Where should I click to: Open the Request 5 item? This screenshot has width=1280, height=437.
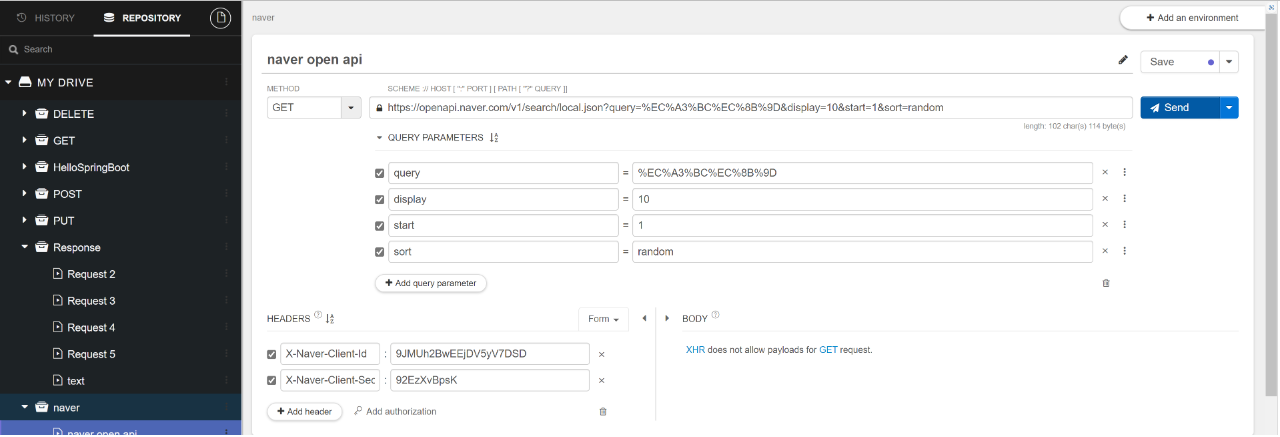point(91,354)
